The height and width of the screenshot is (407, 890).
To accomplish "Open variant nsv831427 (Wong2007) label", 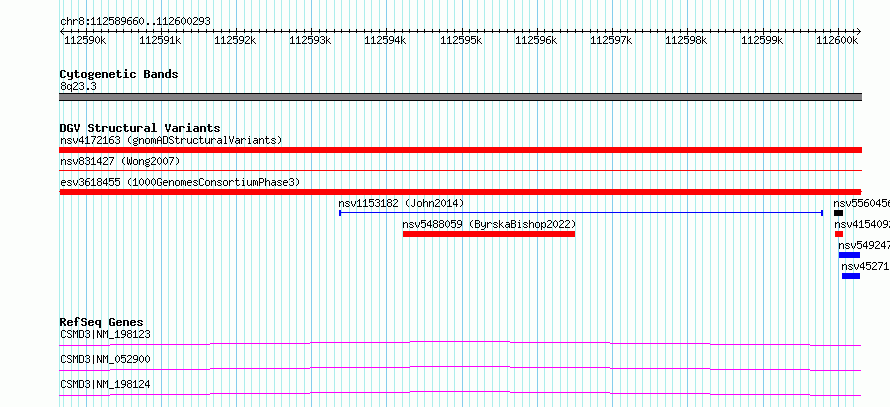I will coord(120,161).
